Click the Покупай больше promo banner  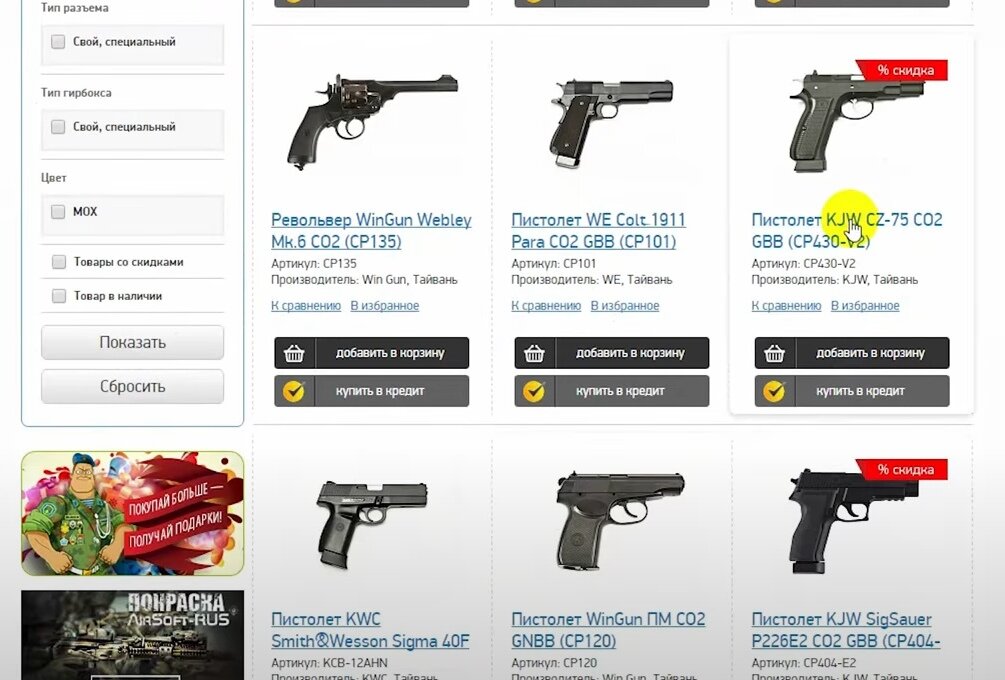133,513
